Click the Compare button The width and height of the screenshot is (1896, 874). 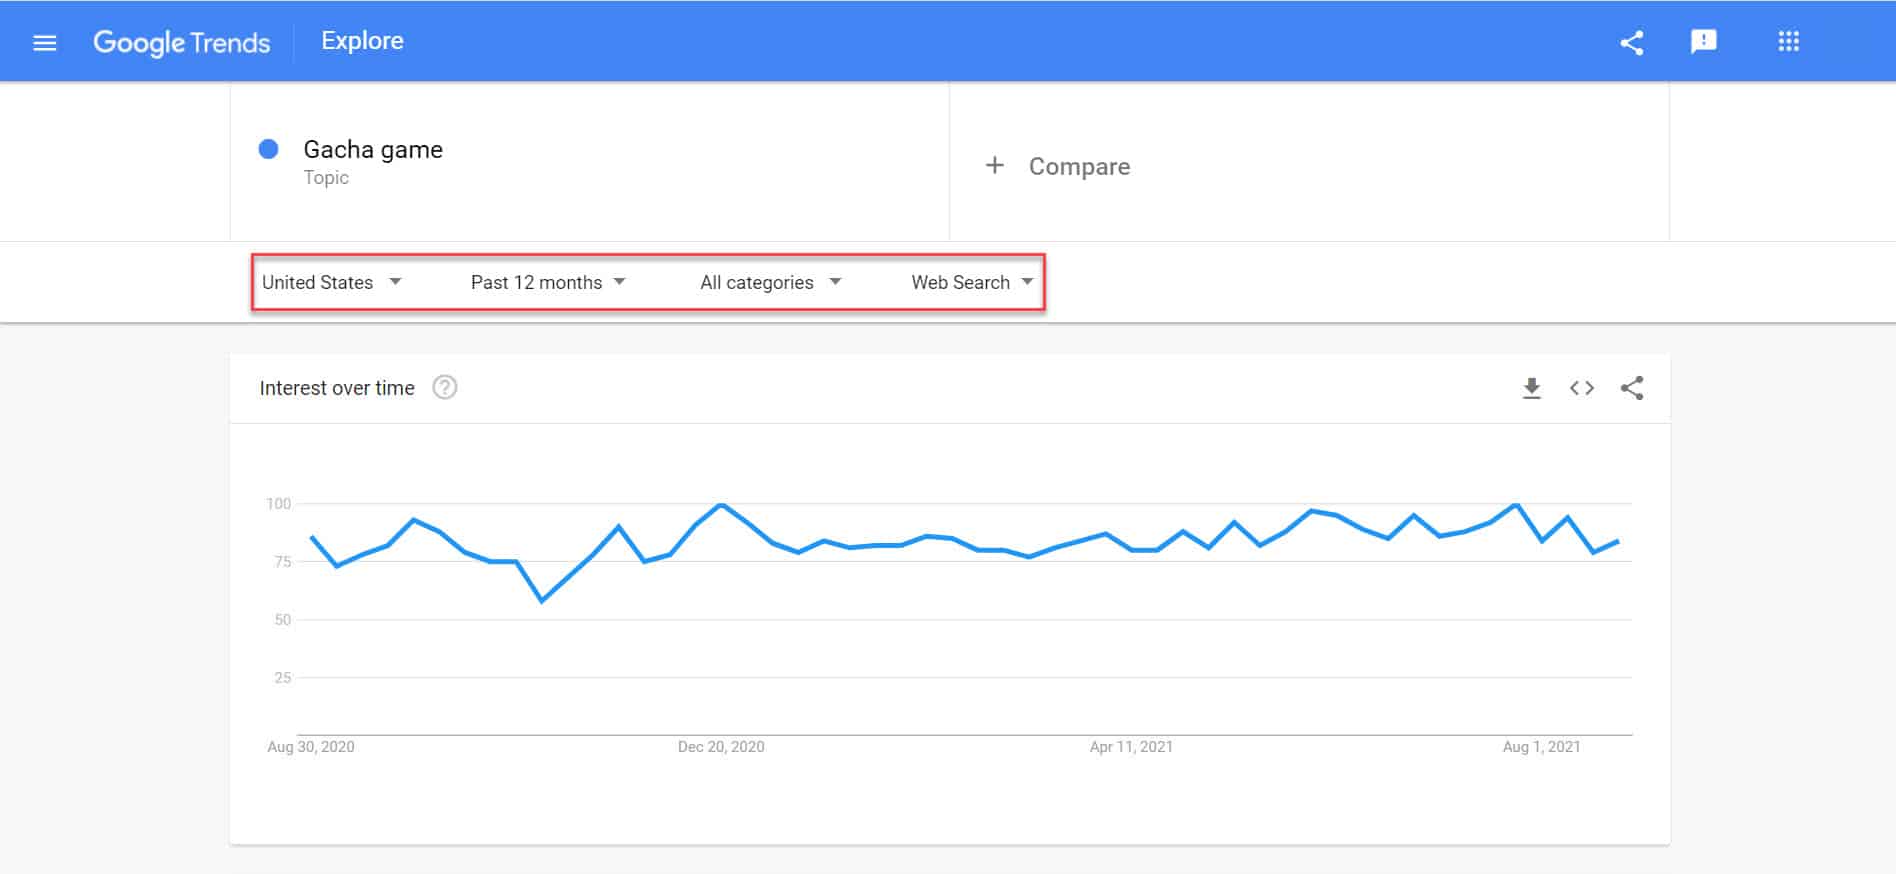[1078, 167]
